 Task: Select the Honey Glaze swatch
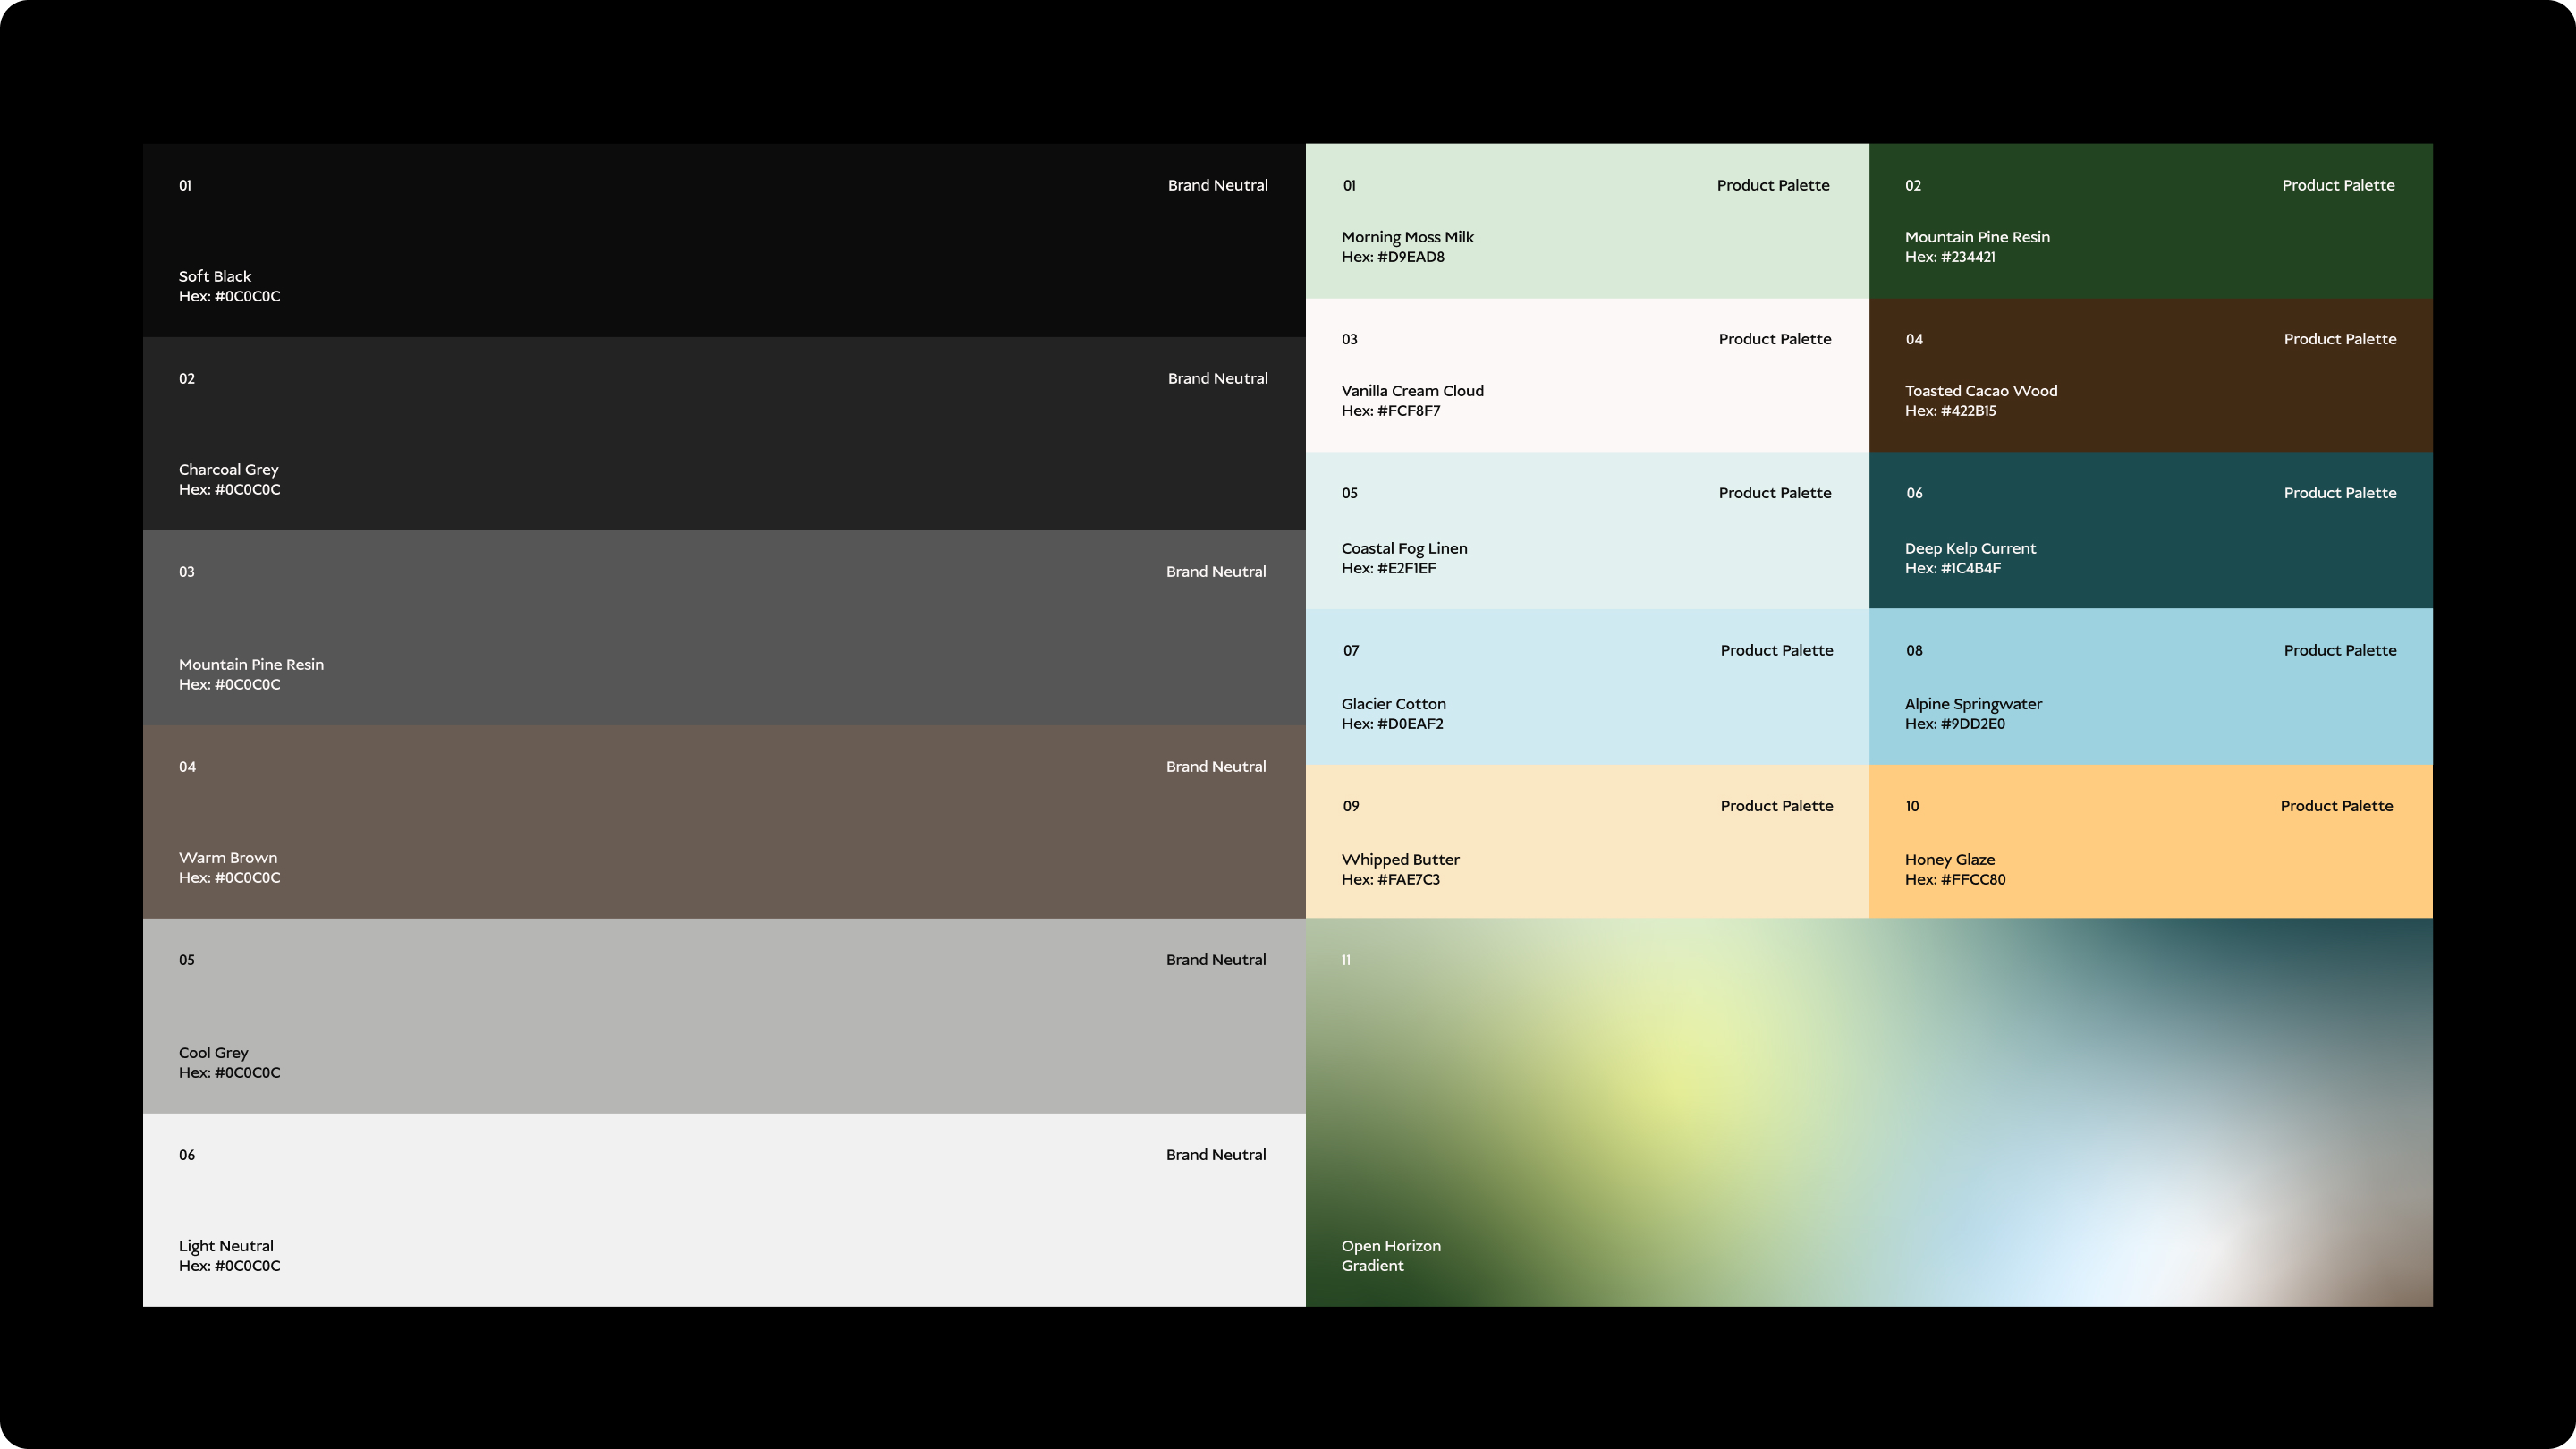[x=2150, y=841]
